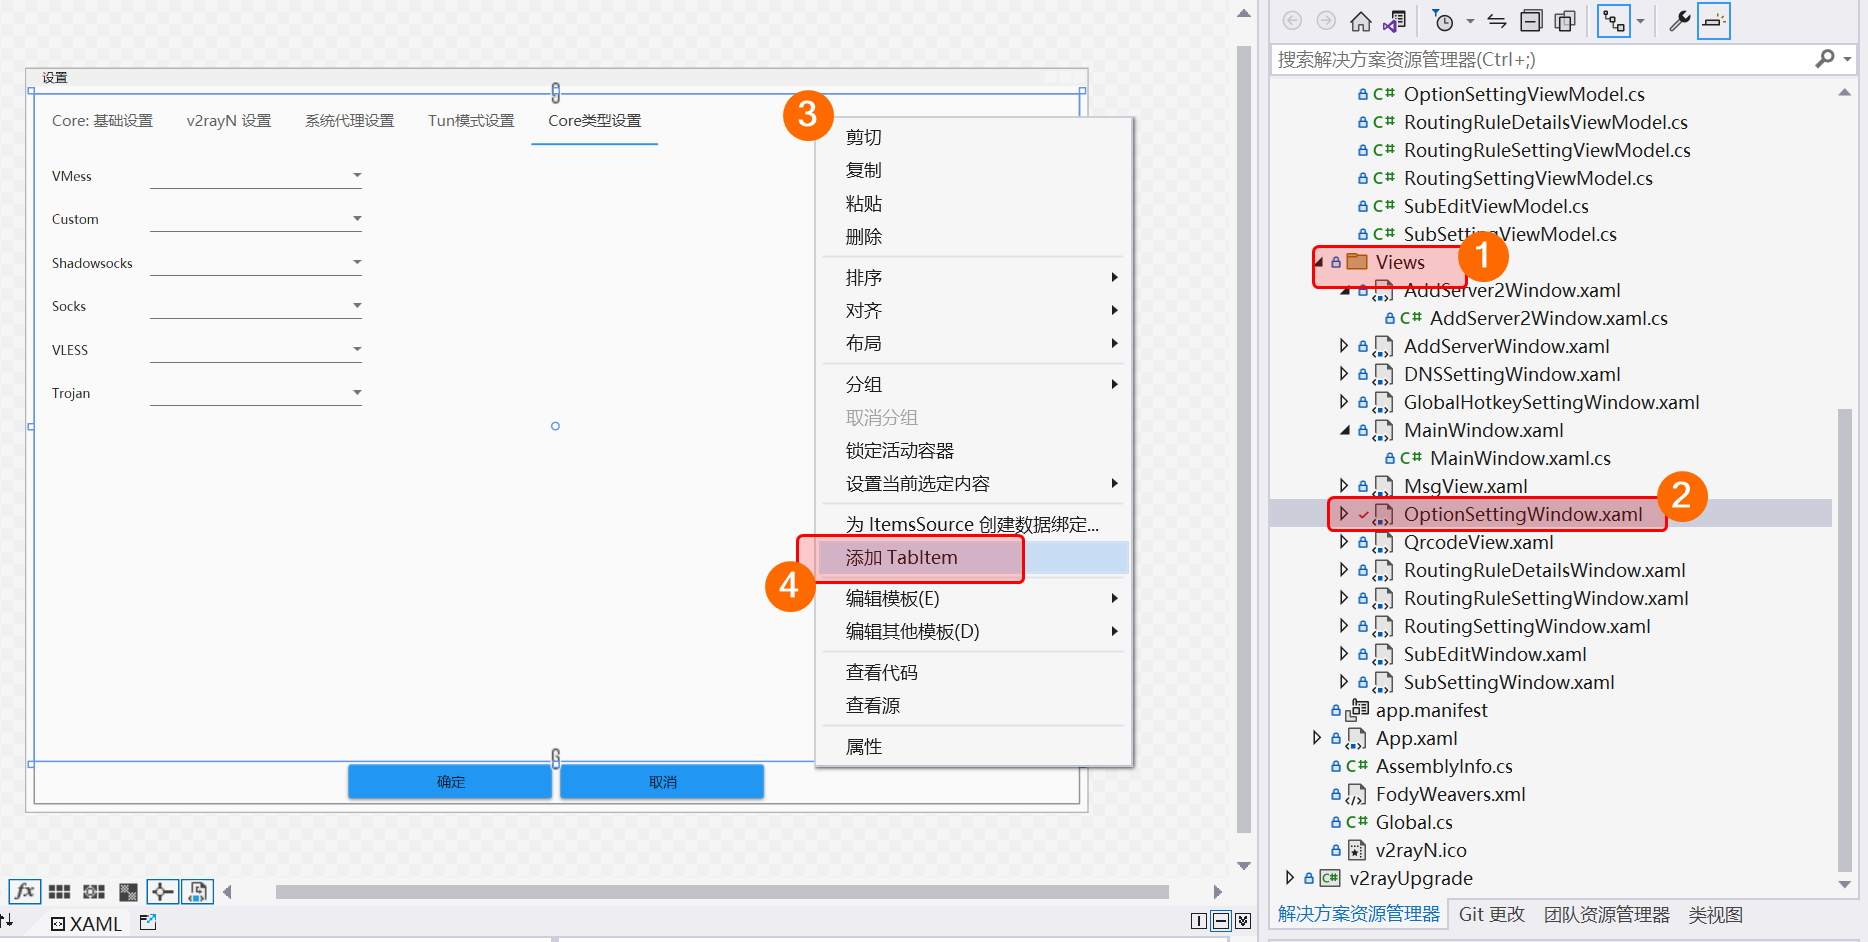Click the pending changes filter clock icon

click(1443, 21)
